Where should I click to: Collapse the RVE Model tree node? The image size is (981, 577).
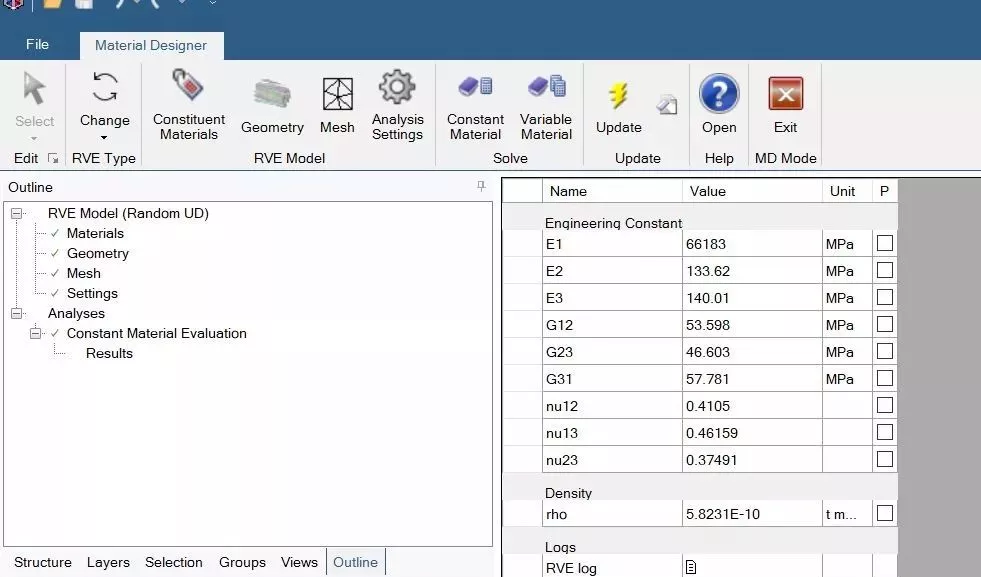16,213
